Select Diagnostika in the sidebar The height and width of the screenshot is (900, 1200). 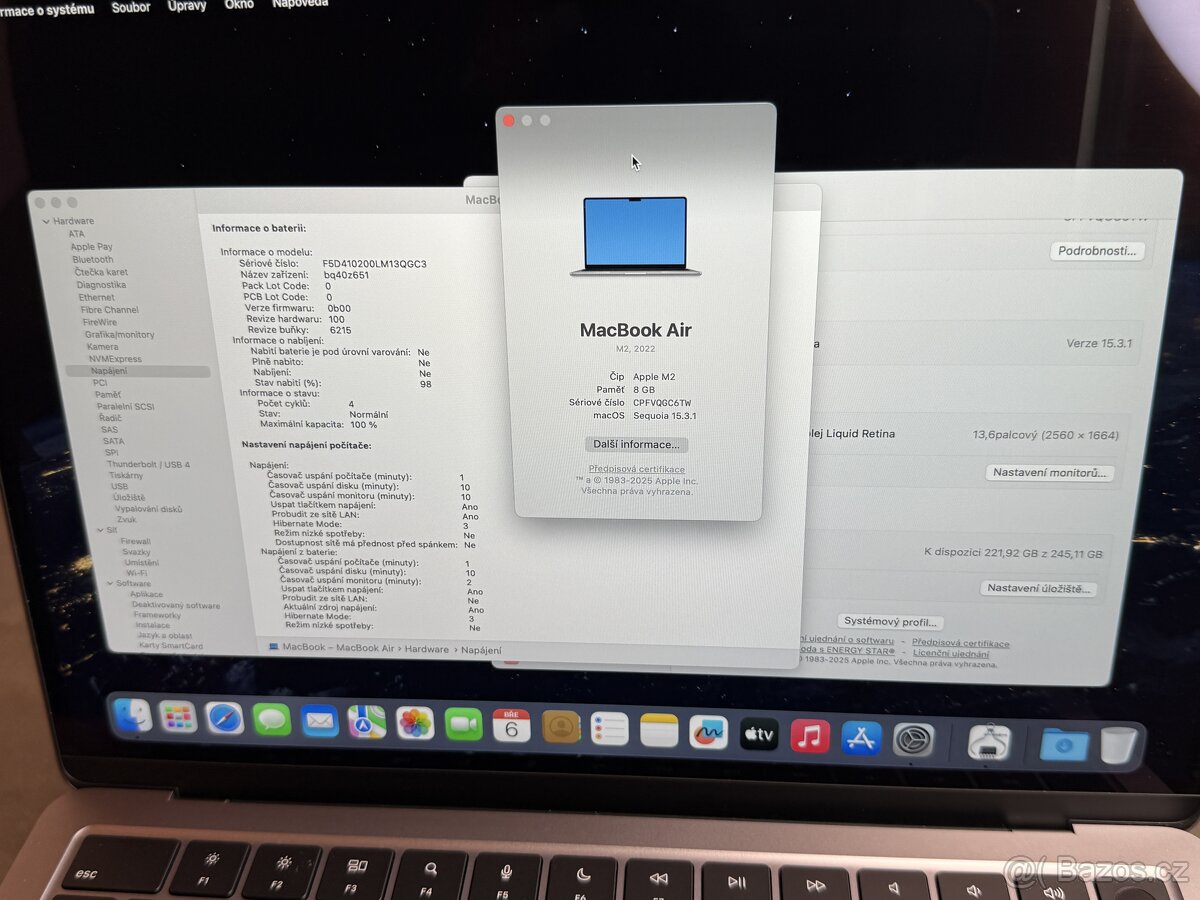click(101, 285)
